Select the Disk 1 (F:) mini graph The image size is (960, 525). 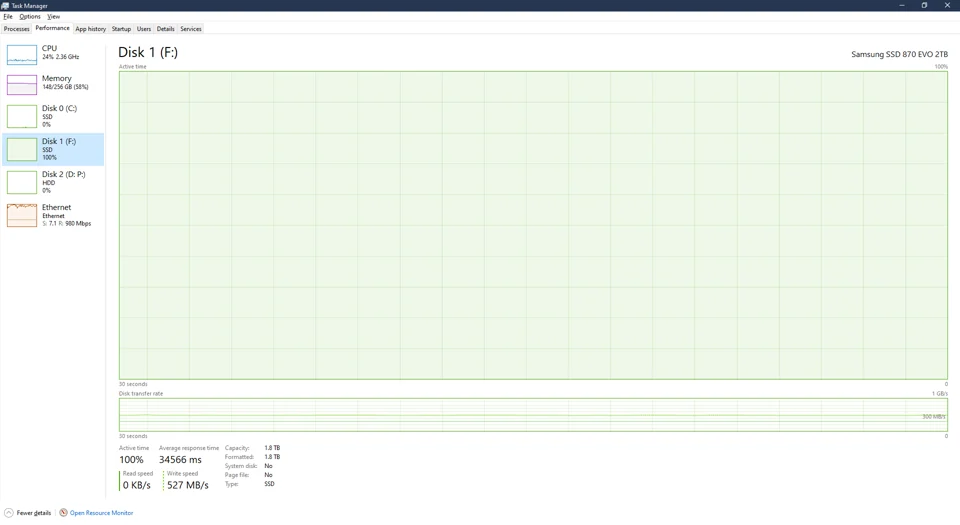tap(22, 149)
